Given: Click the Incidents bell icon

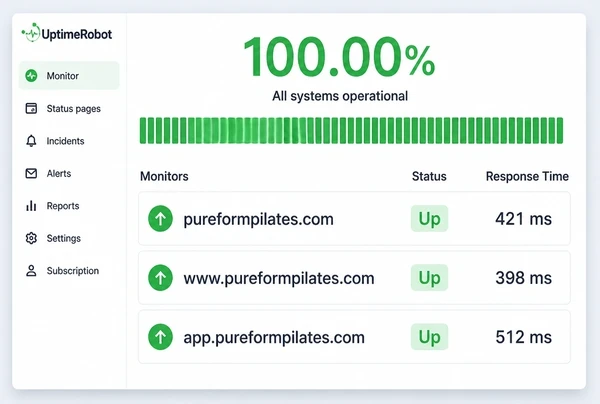Looking at the screenshot, I should (31, 141).
